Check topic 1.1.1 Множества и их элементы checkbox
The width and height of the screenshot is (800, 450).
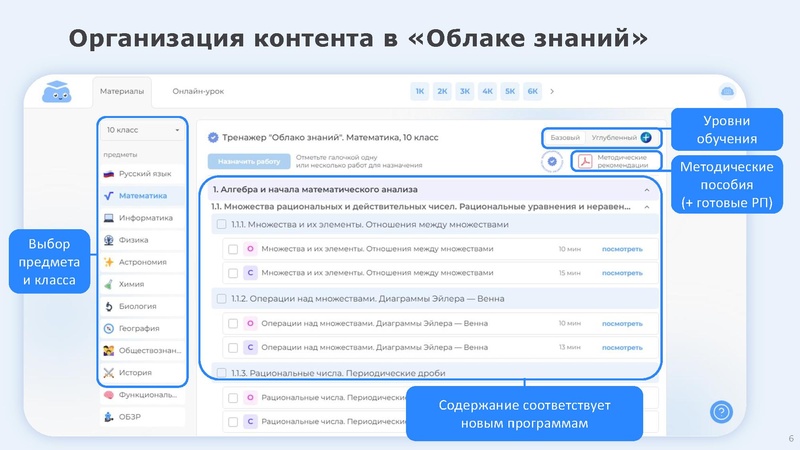coord(221,224)
